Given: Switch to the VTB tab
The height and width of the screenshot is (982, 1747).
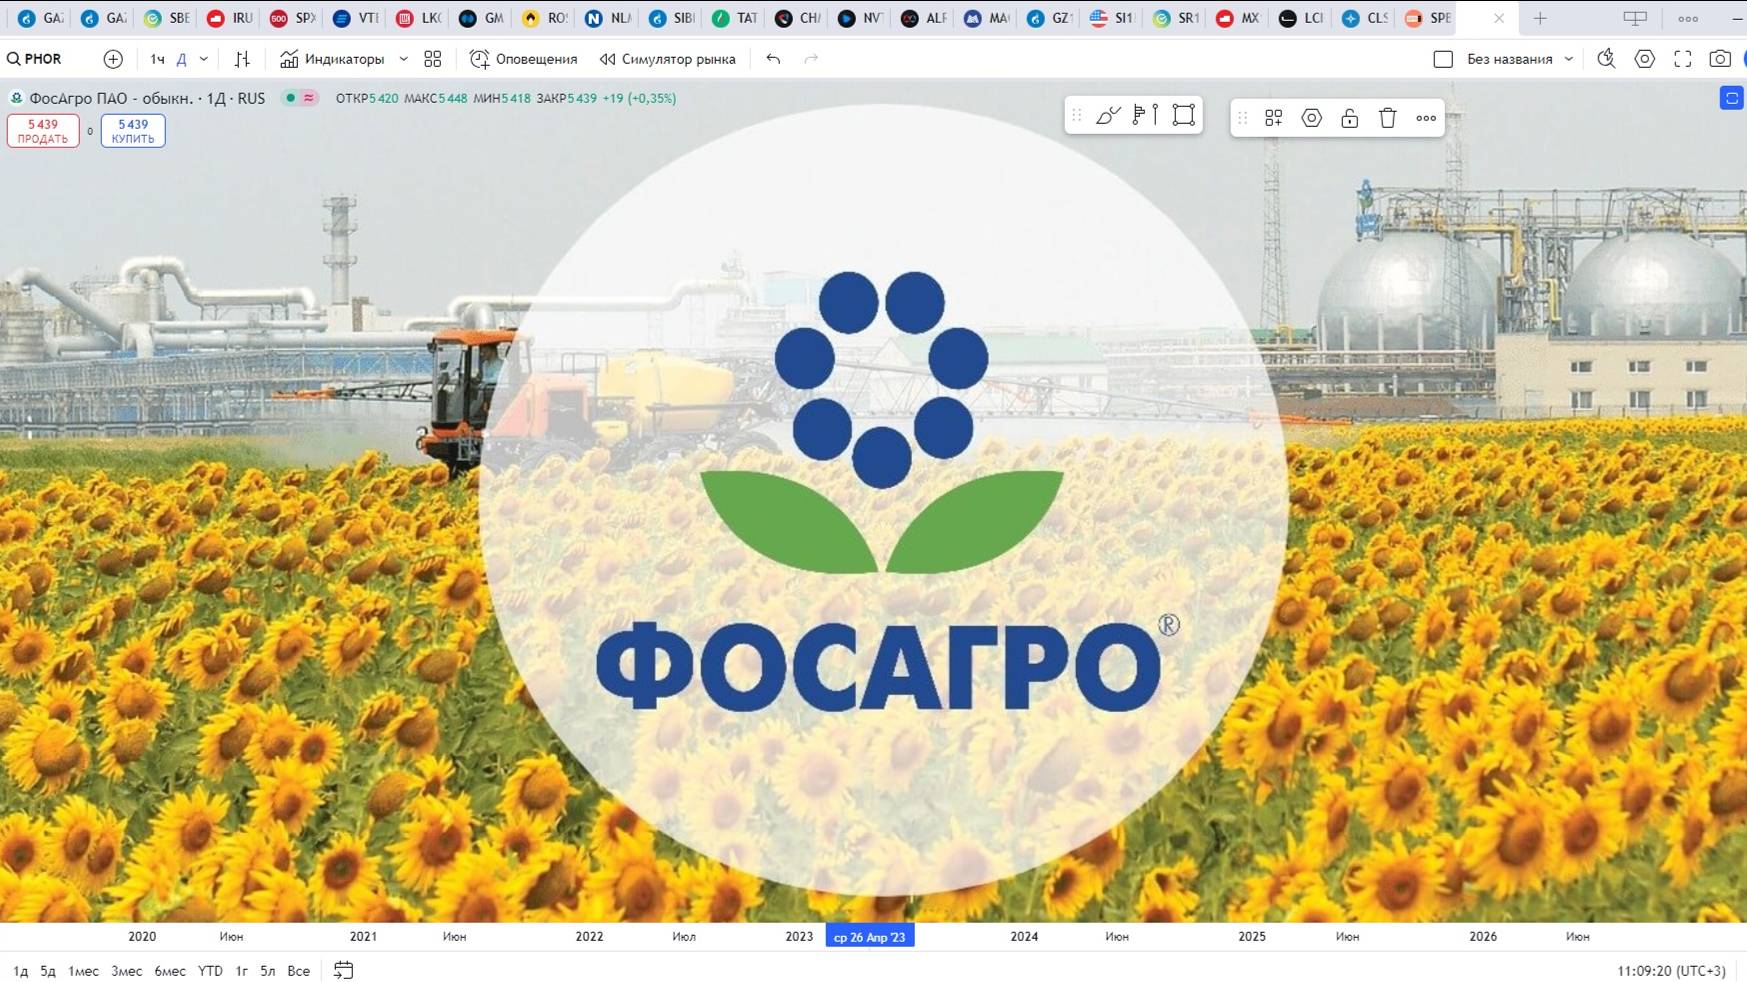Looking at the screenshot, I should click(x=356, y=18).
